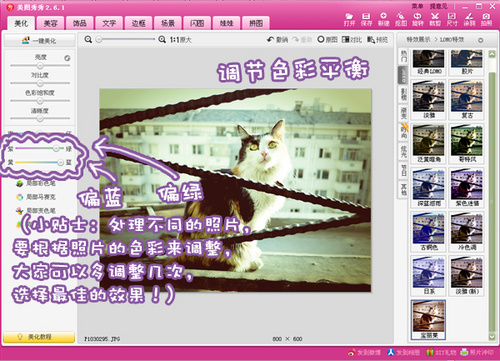Click the effects list scroll-down arrow

[492, 337]
